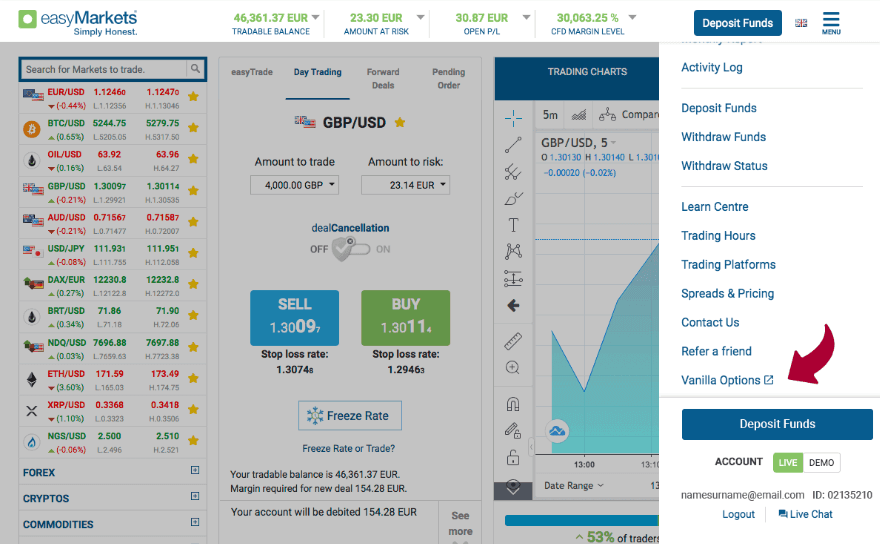Click the star next to GBP/USD title

click(400, 122)
